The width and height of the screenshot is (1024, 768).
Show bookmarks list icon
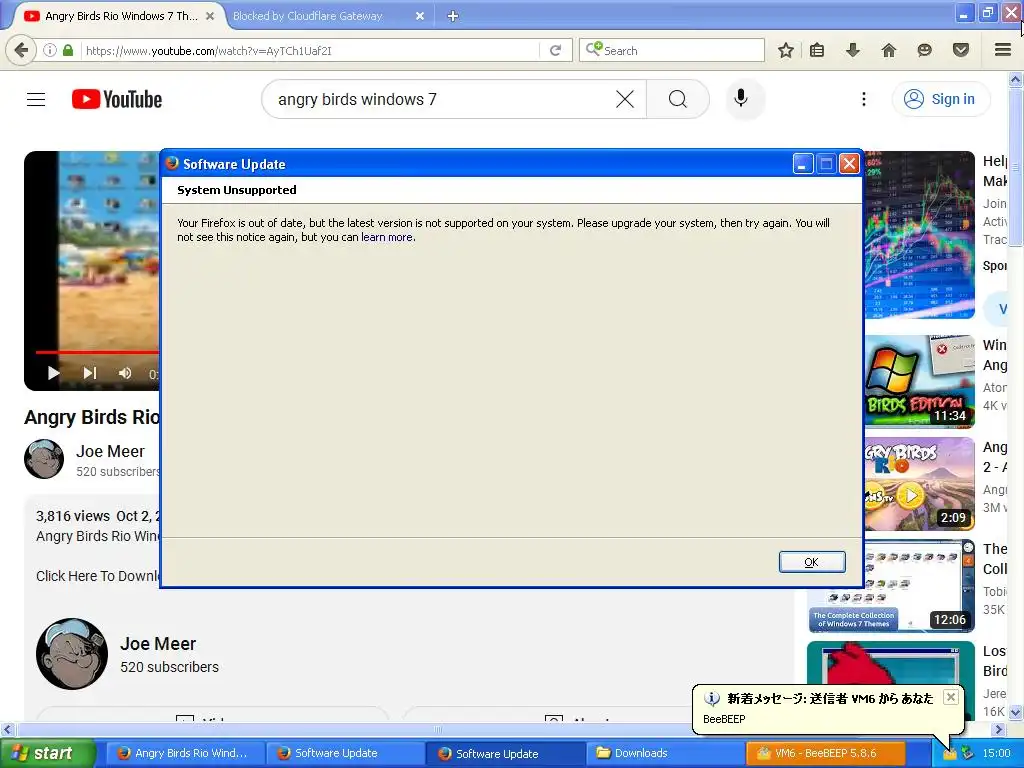817,50
